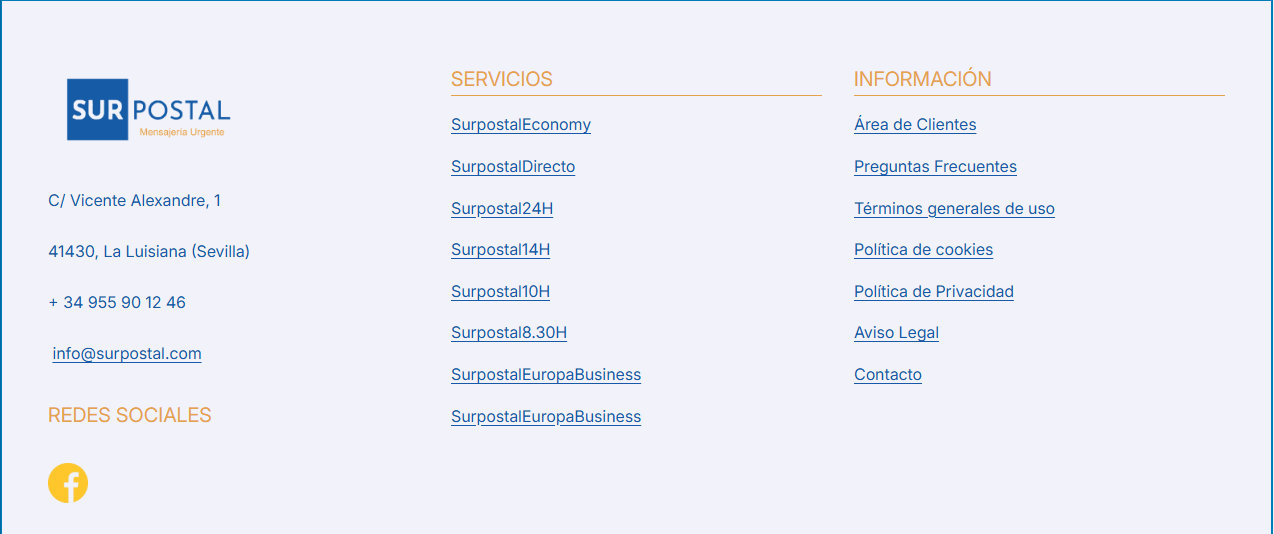Open Preguntas Frecuentes page
The width and height of the screenshot is (1274, 534).
935,167
